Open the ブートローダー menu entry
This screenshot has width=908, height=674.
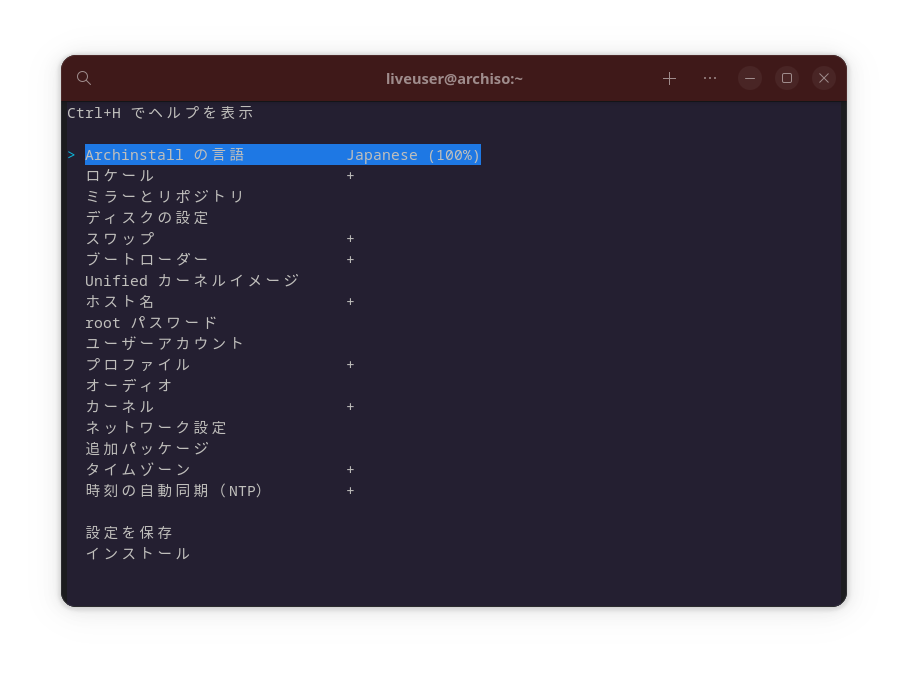coord(147,259)
